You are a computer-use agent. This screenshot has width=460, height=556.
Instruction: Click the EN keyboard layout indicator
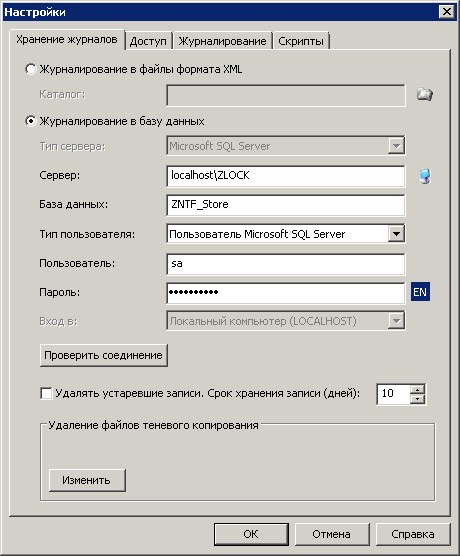pyautogui.click(x=420, y=292)
